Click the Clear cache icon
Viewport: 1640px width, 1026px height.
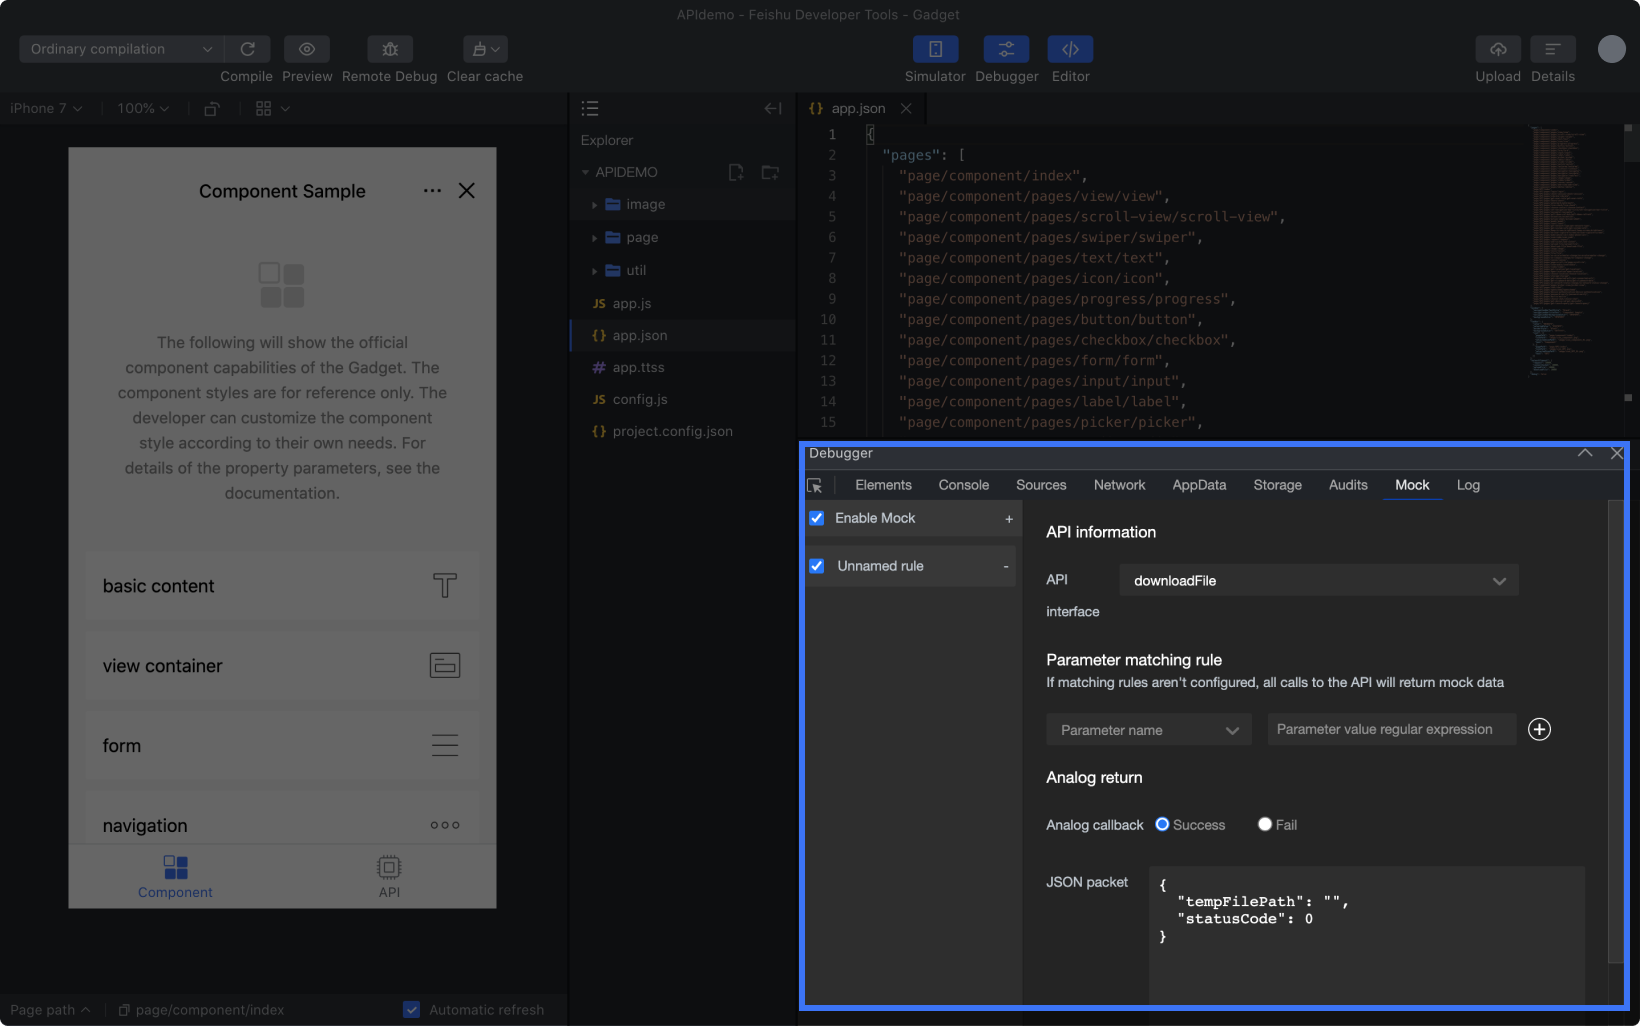(x=485, y=49)
